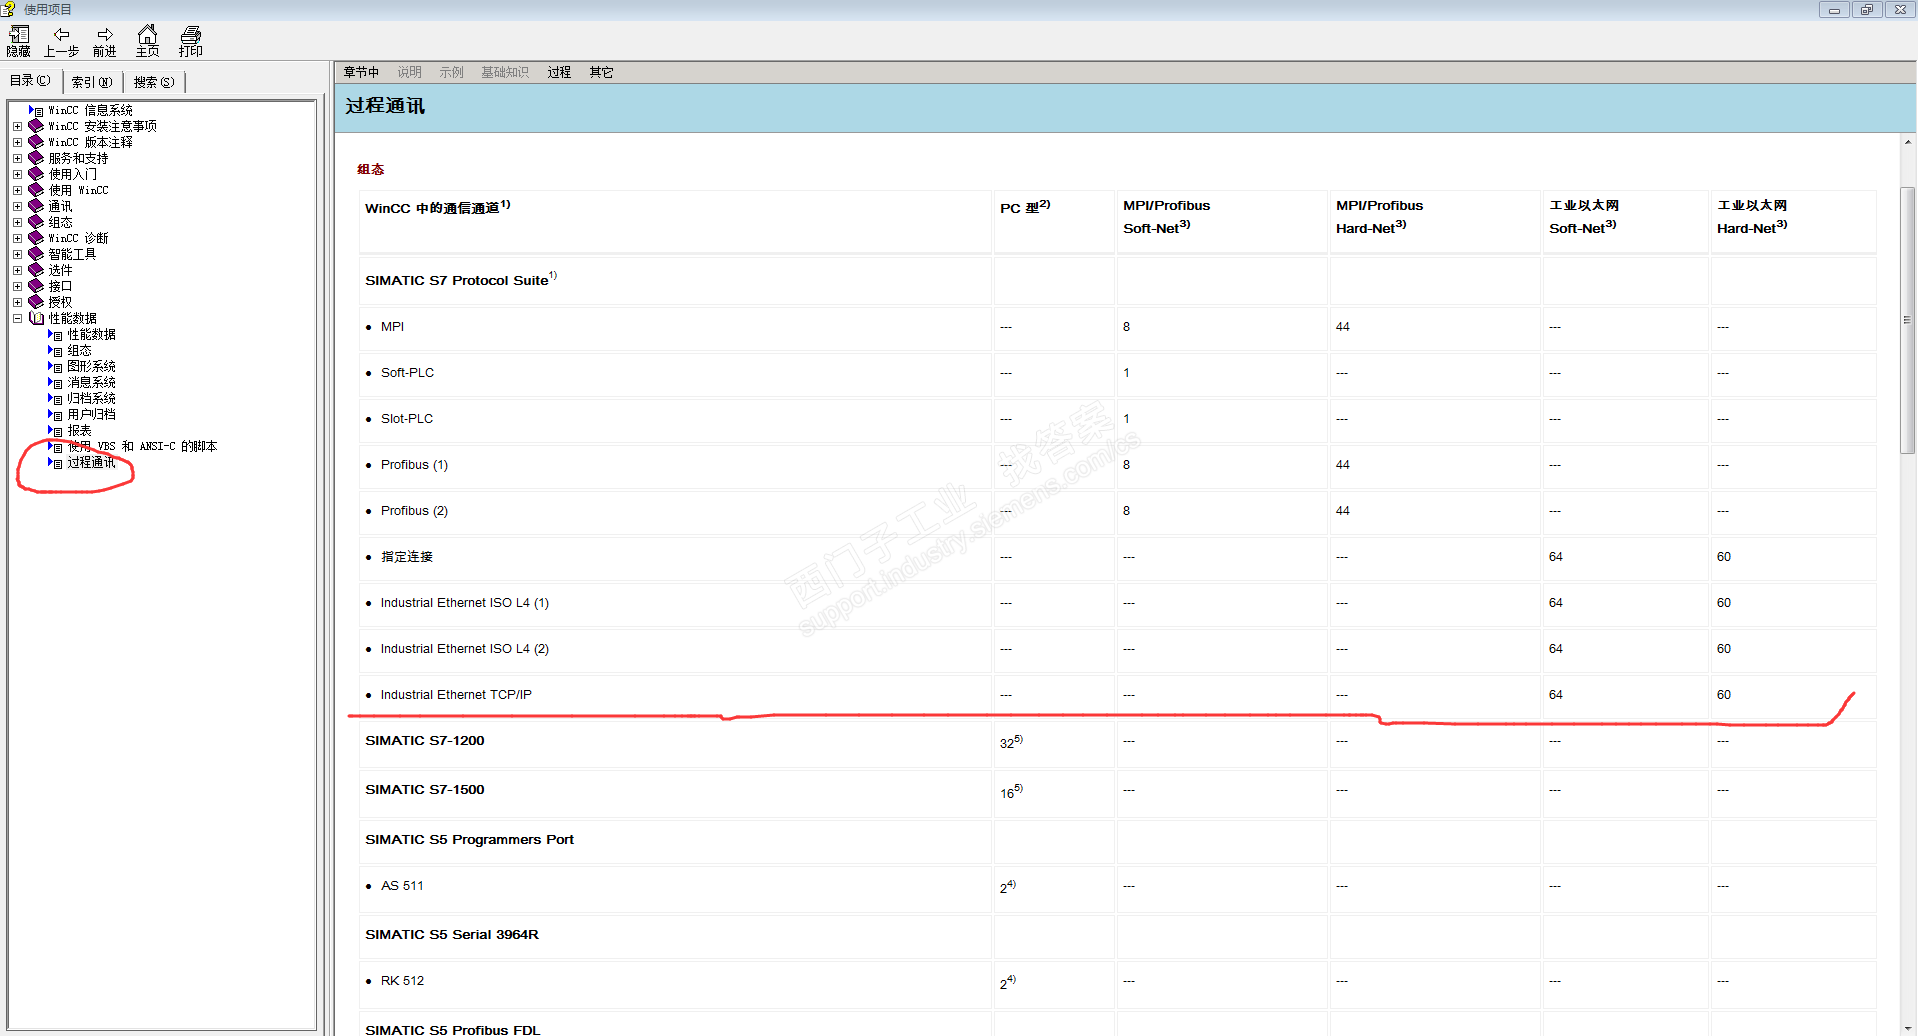Screen dimensions: 1918x1036
Task: Click the book icon beside 选件
Action: (x=36, y=270)
